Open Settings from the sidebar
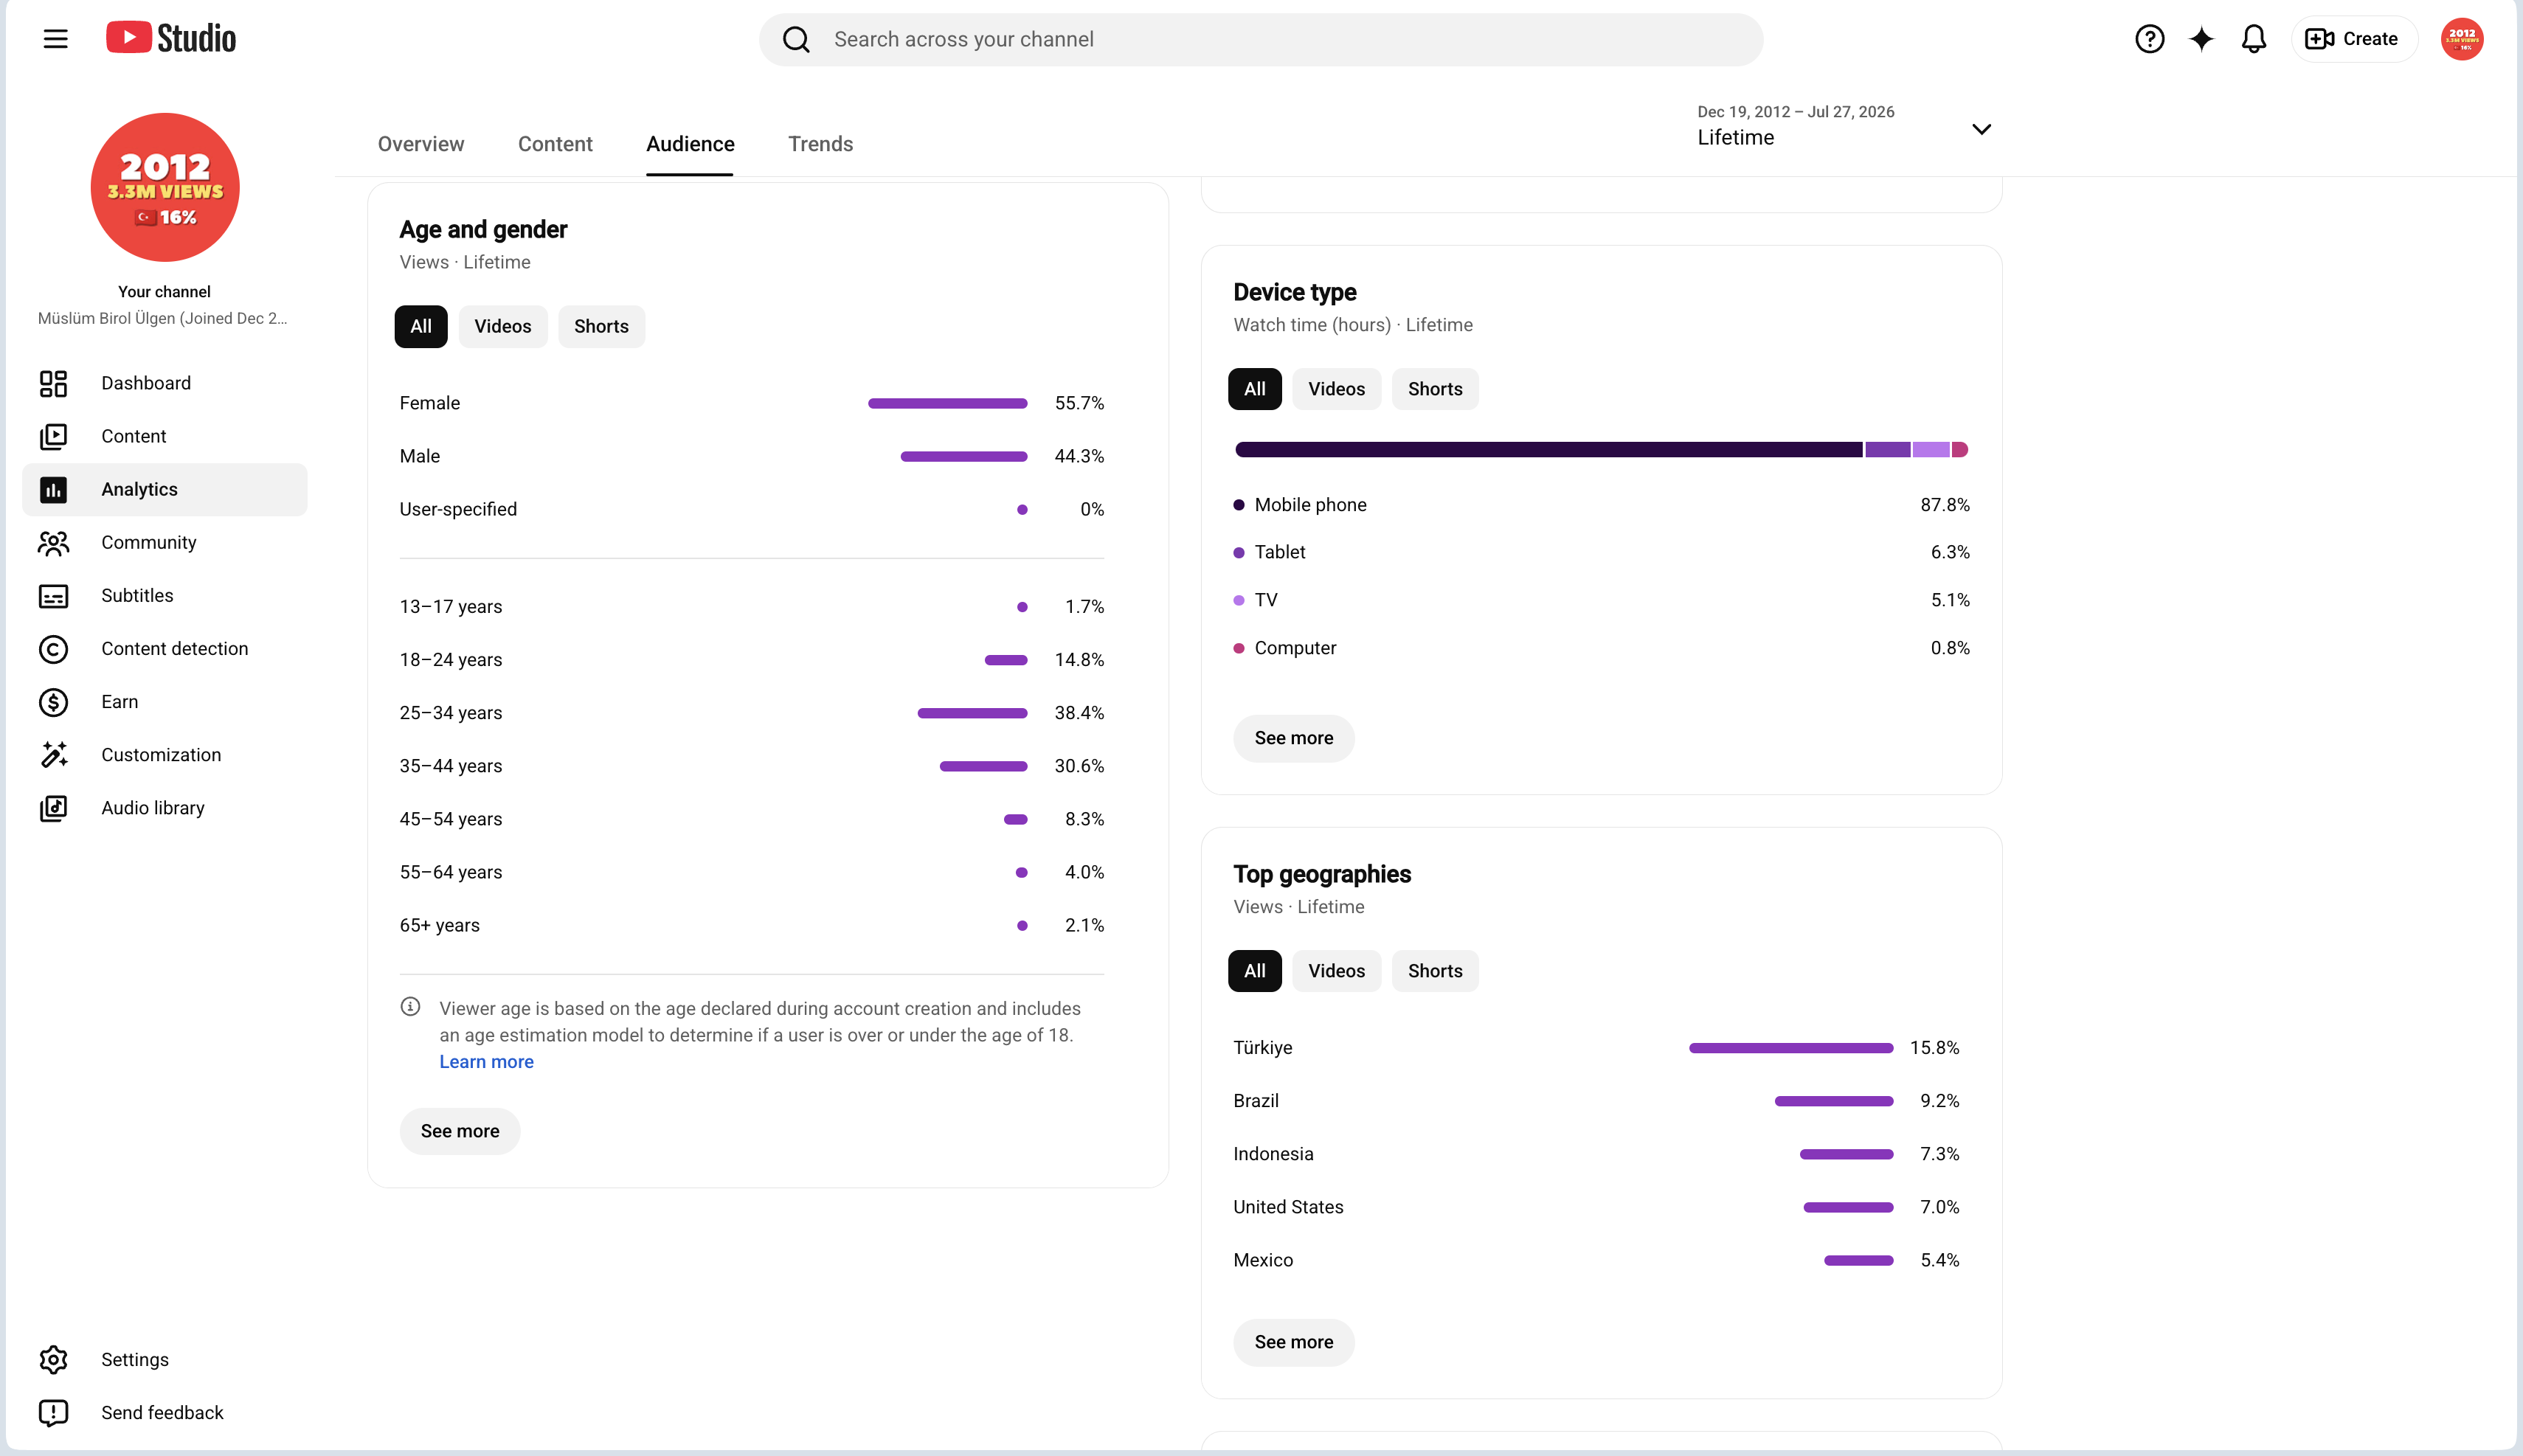The width and height of the screenshot is (2523, 1456). 165,1360
